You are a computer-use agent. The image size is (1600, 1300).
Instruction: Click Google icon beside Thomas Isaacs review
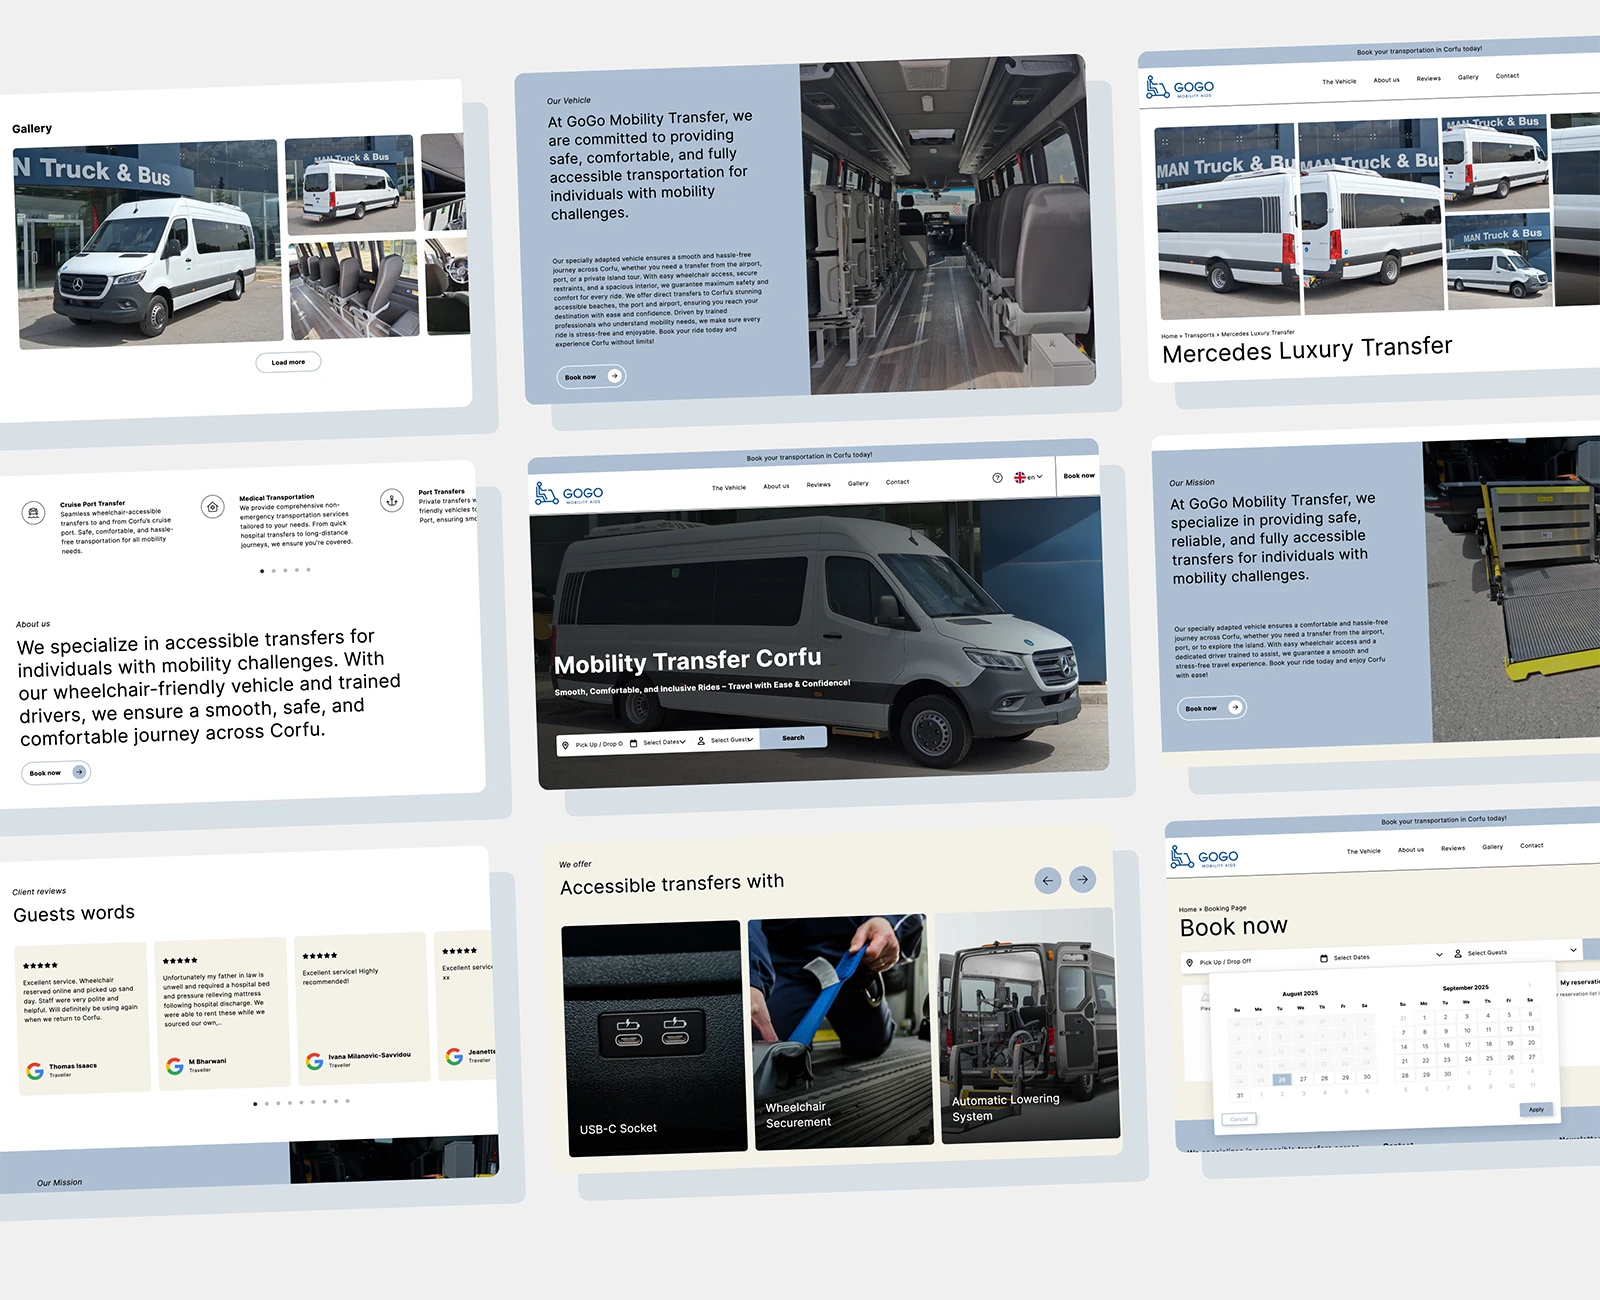35,1071
